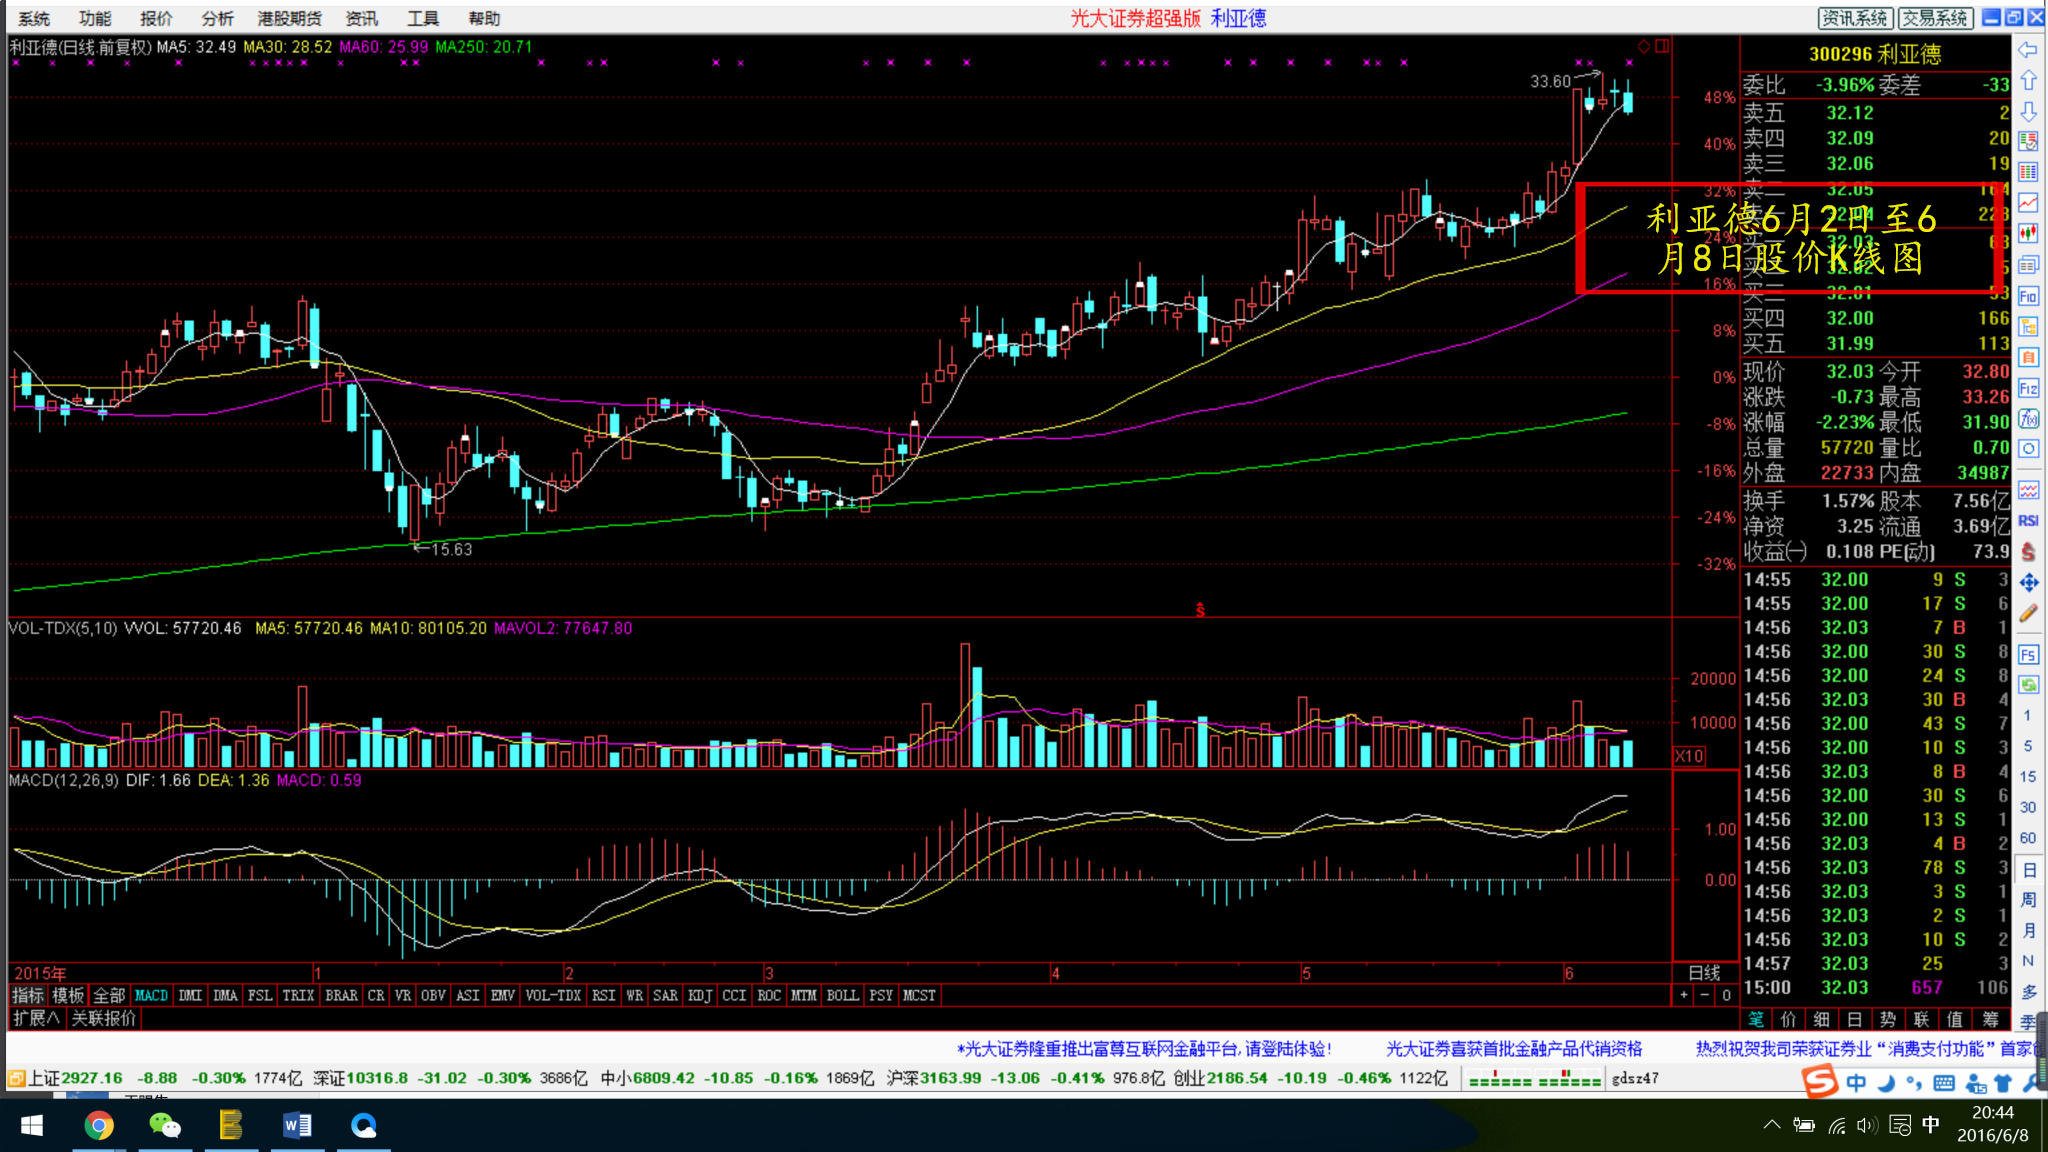Image resolution: width=2048 pixels, height=1152 pixels.
Task: Click the up arrow icon in right sidebar
Action: 2028,80
